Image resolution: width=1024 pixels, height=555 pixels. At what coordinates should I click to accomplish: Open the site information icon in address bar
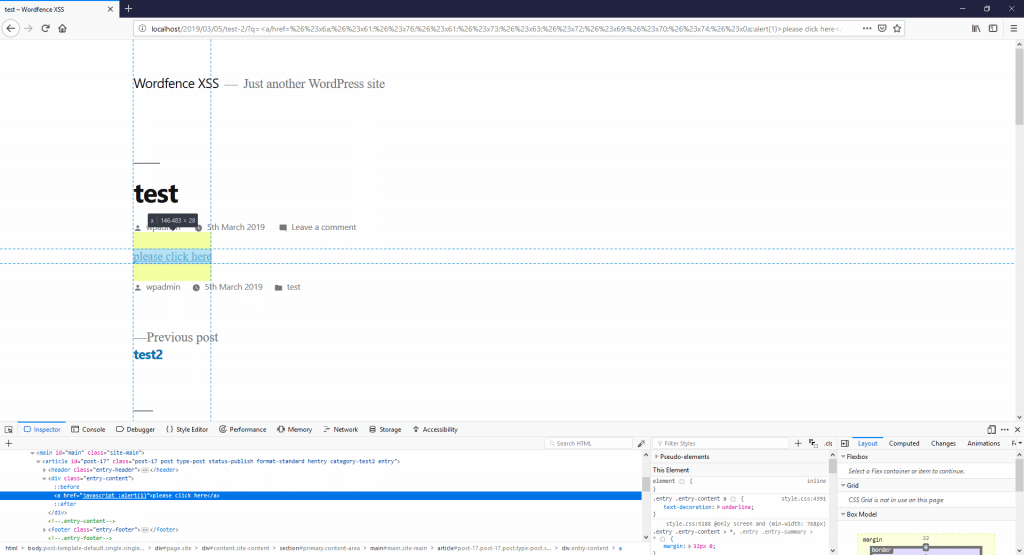pyautogui.click(x=142, y=29)
